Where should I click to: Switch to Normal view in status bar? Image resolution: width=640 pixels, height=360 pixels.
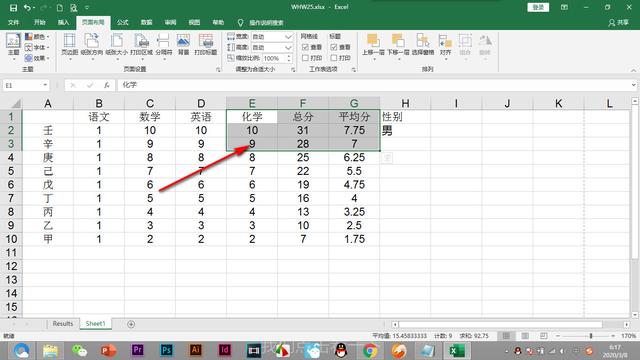pyautogui.click(x=506, y=336)
